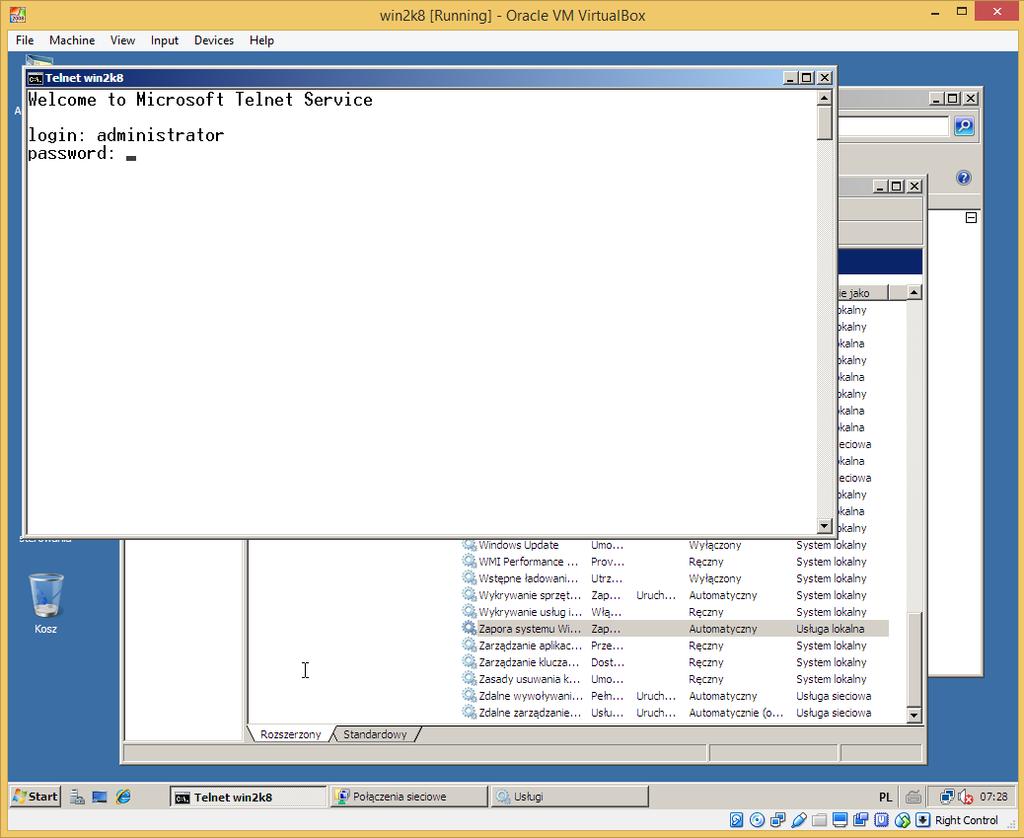Switch to Telnet win2k8 taskbar button
Screen dimensions: 1024x838
tap(248, 797)
